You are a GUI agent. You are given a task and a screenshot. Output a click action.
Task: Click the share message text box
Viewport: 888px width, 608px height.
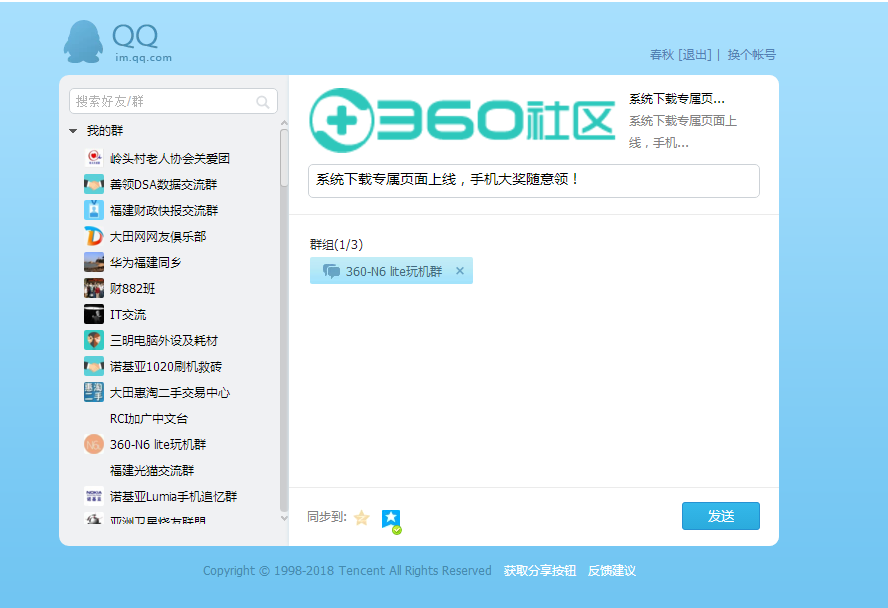pyautogui.click(x=533, y=181)
